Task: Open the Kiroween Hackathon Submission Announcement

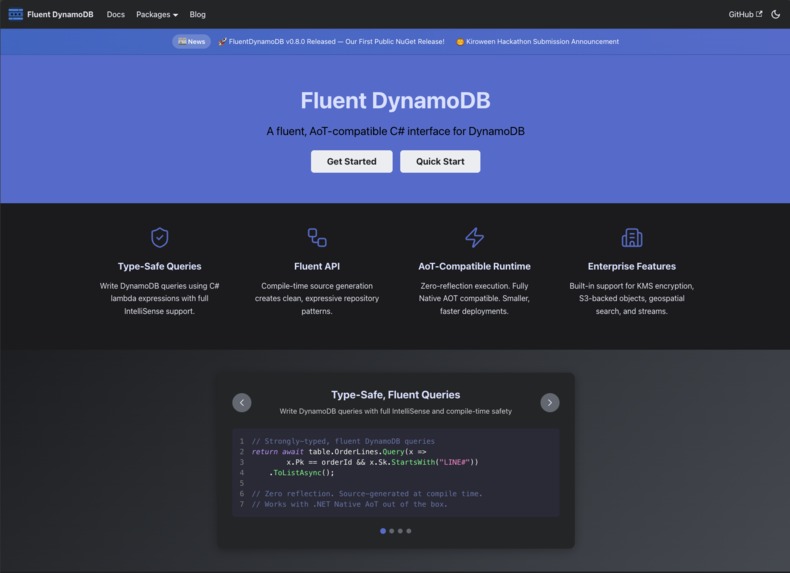Action: pyautogui.click(x=538, y=41)
